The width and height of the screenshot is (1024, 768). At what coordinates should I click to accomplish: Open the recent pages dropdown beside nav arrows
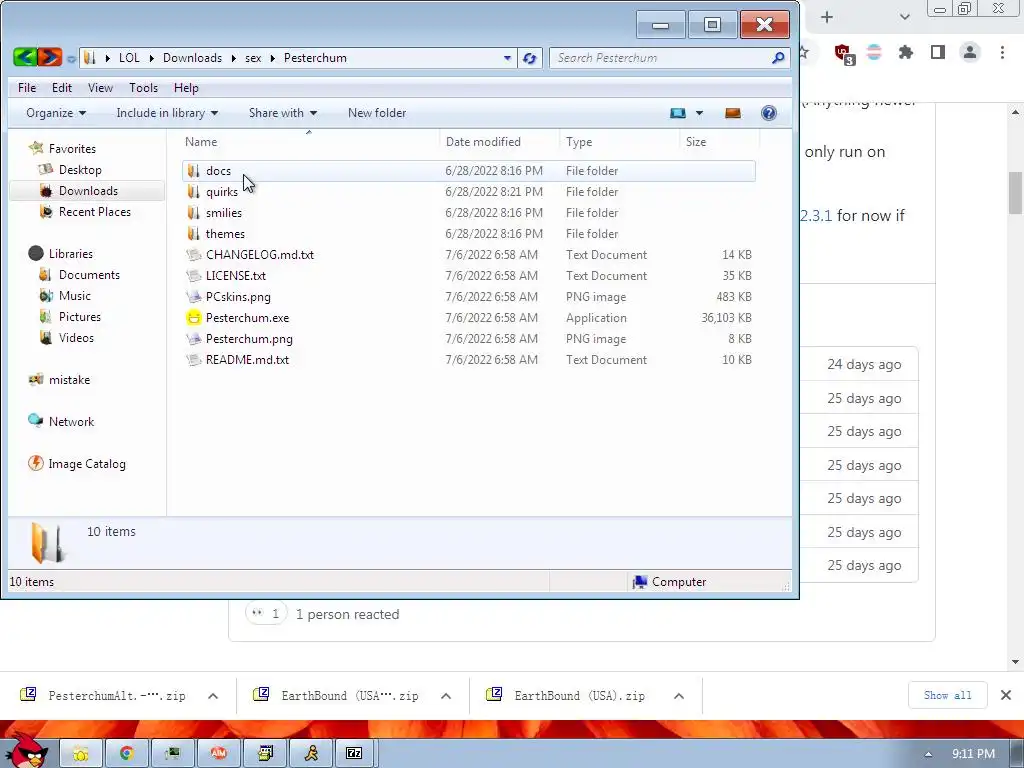(x=71, y=59)
